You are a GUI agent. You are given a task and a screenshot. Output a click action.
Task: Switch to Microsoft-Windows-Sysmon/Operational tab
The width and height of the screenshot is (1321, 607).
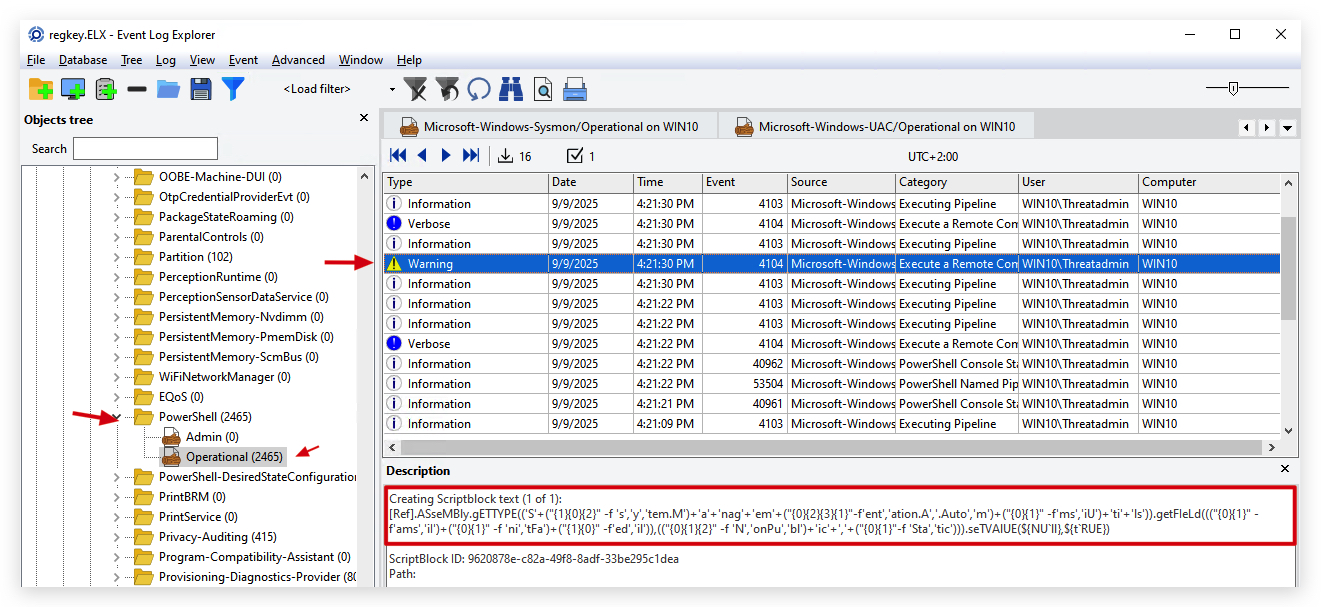pos(549,127)
